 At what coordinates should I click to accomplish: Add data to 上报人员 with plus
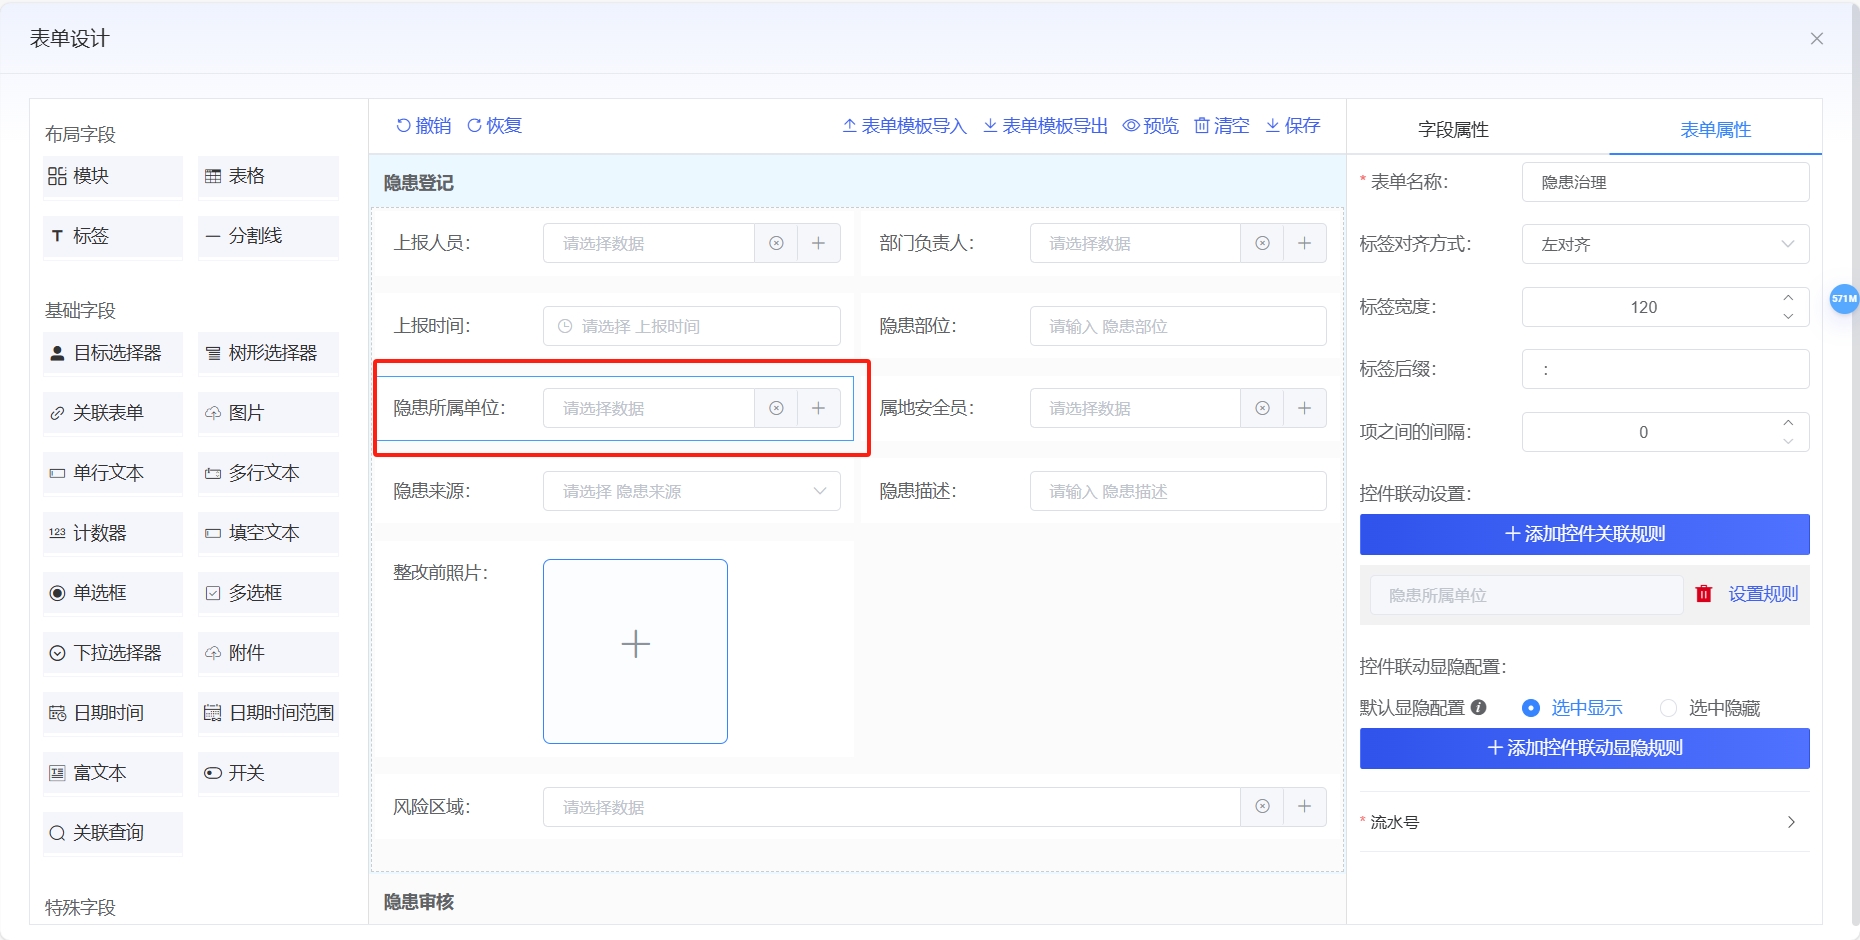(x=819, y=243)
